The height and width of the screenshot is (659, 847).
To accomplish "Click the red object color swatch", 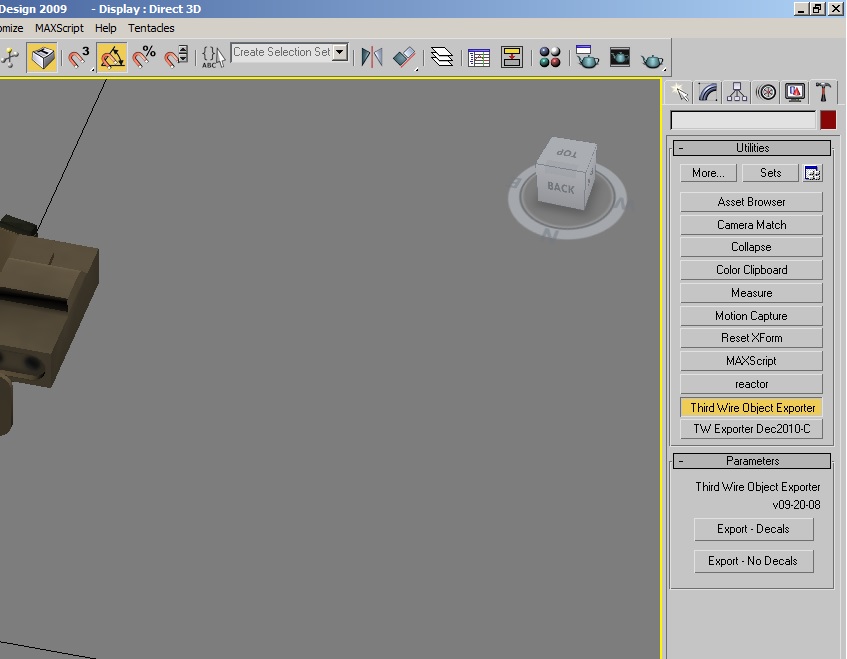I will [x=828, y=120].
